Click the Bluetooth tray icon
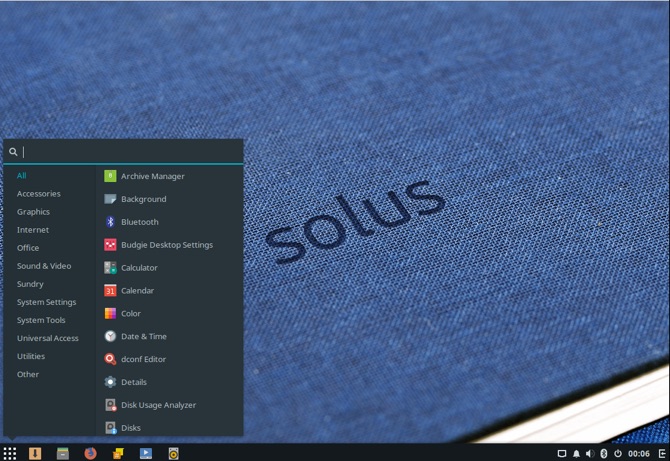The height and width of the screenshot is (461, 670). [603, 453]
